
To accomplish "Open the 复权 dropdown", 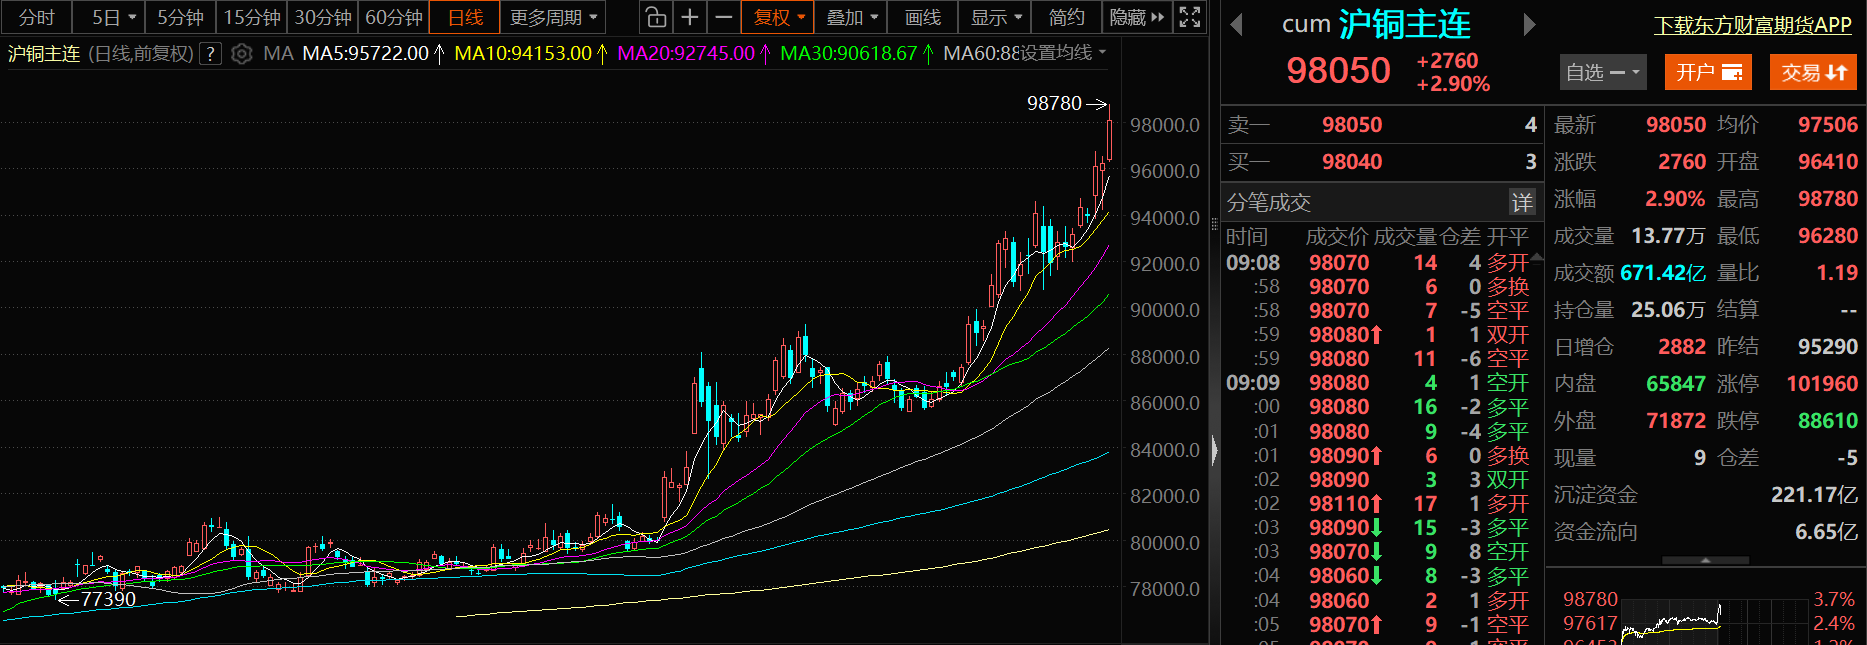I will [779, 17].
